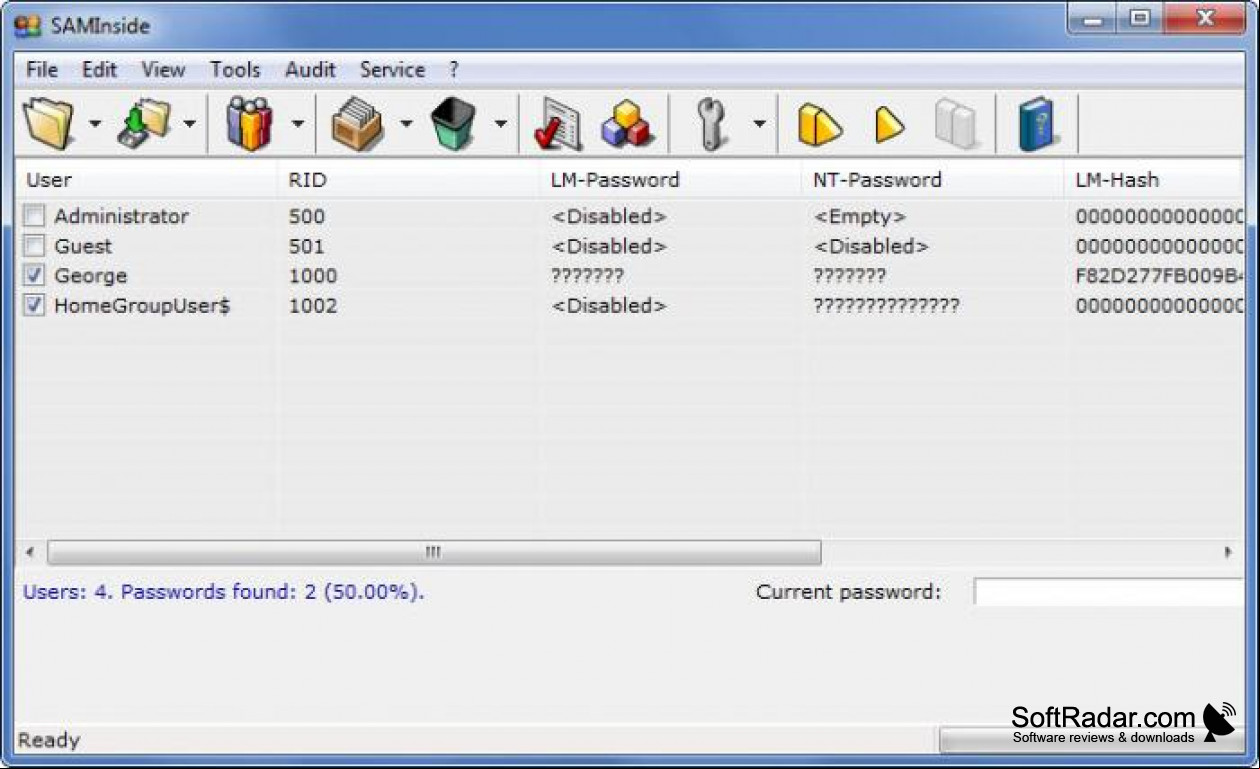Click HomeGroupUser$ NT-Password question marks
This screenshot has height=769, width=1260.
[x=886, y=306]
